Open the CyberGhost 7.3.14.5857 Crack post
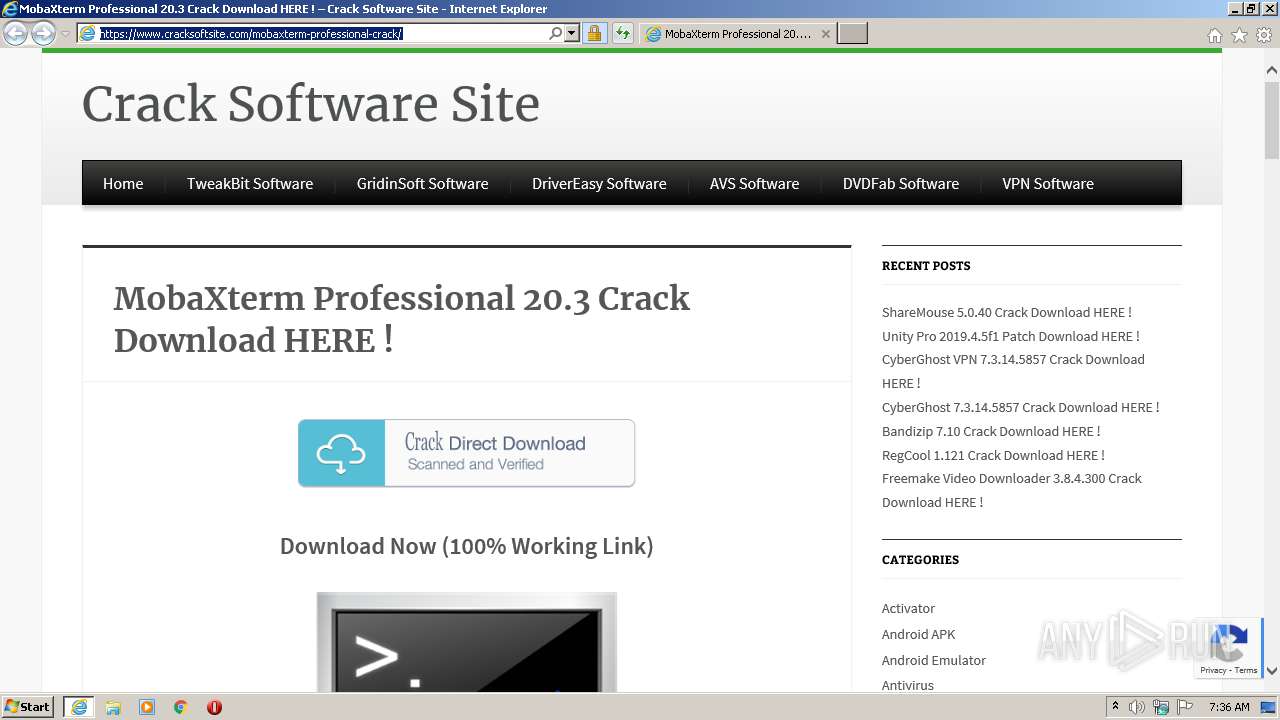The image size is (1280, 720). pos(1021,407)
